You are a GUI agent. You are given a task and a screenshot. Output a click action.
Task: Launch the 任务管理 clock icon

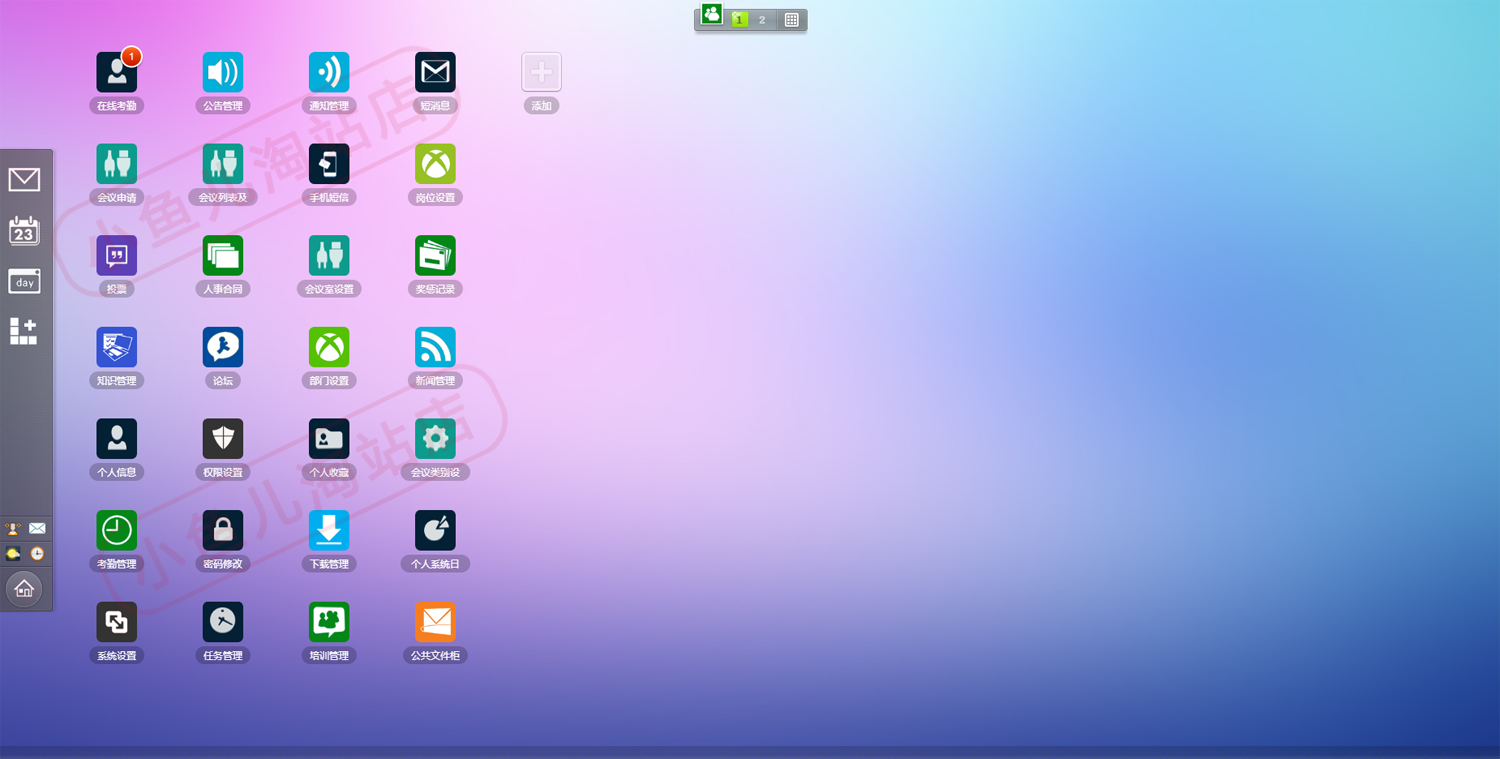click(223, 622)
